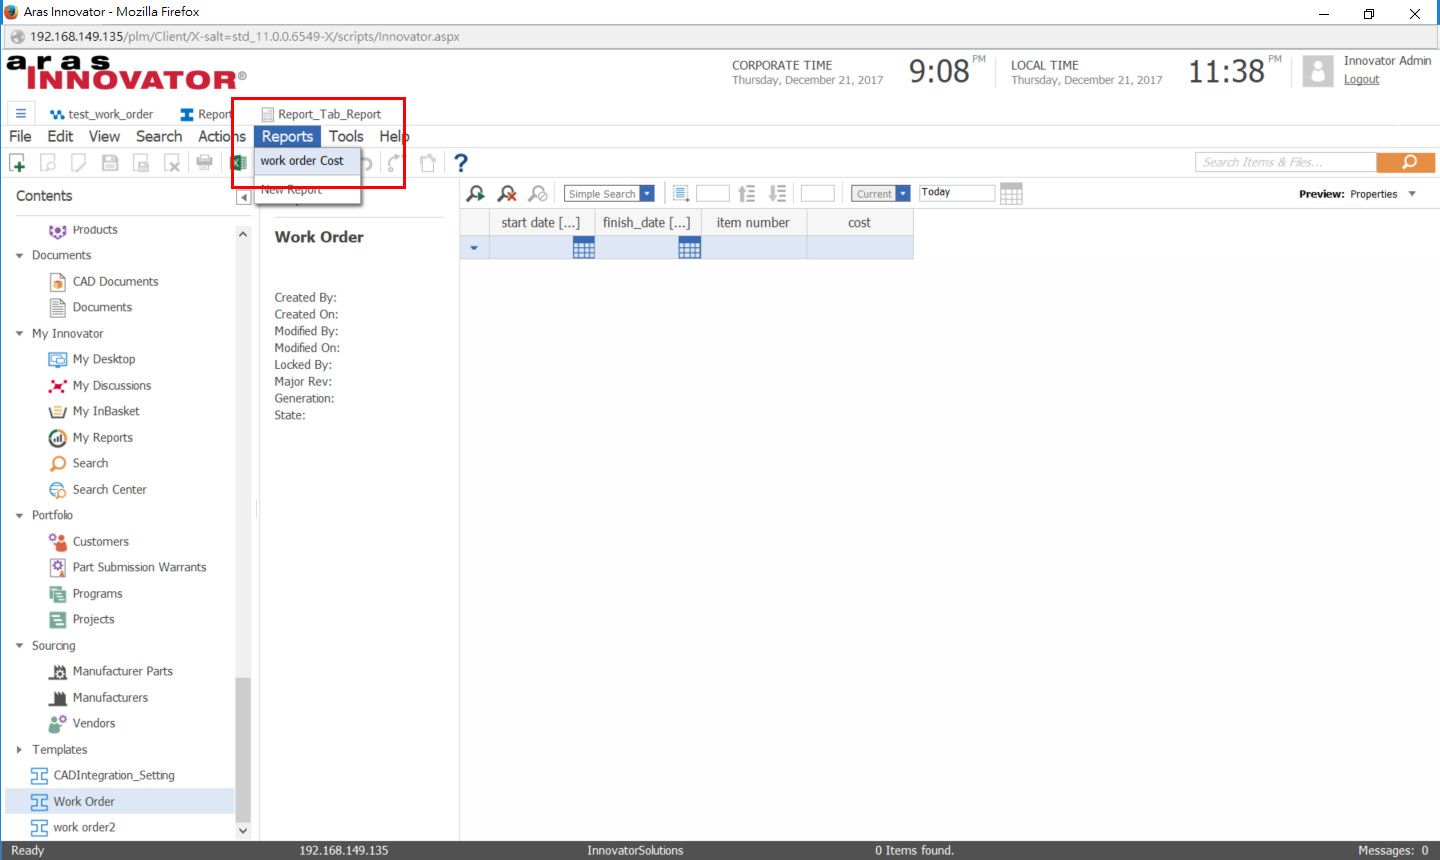1440x860 pixels.
Task: Click the Paste clipboard toolbar icon
Action: (x=428, y=163)
